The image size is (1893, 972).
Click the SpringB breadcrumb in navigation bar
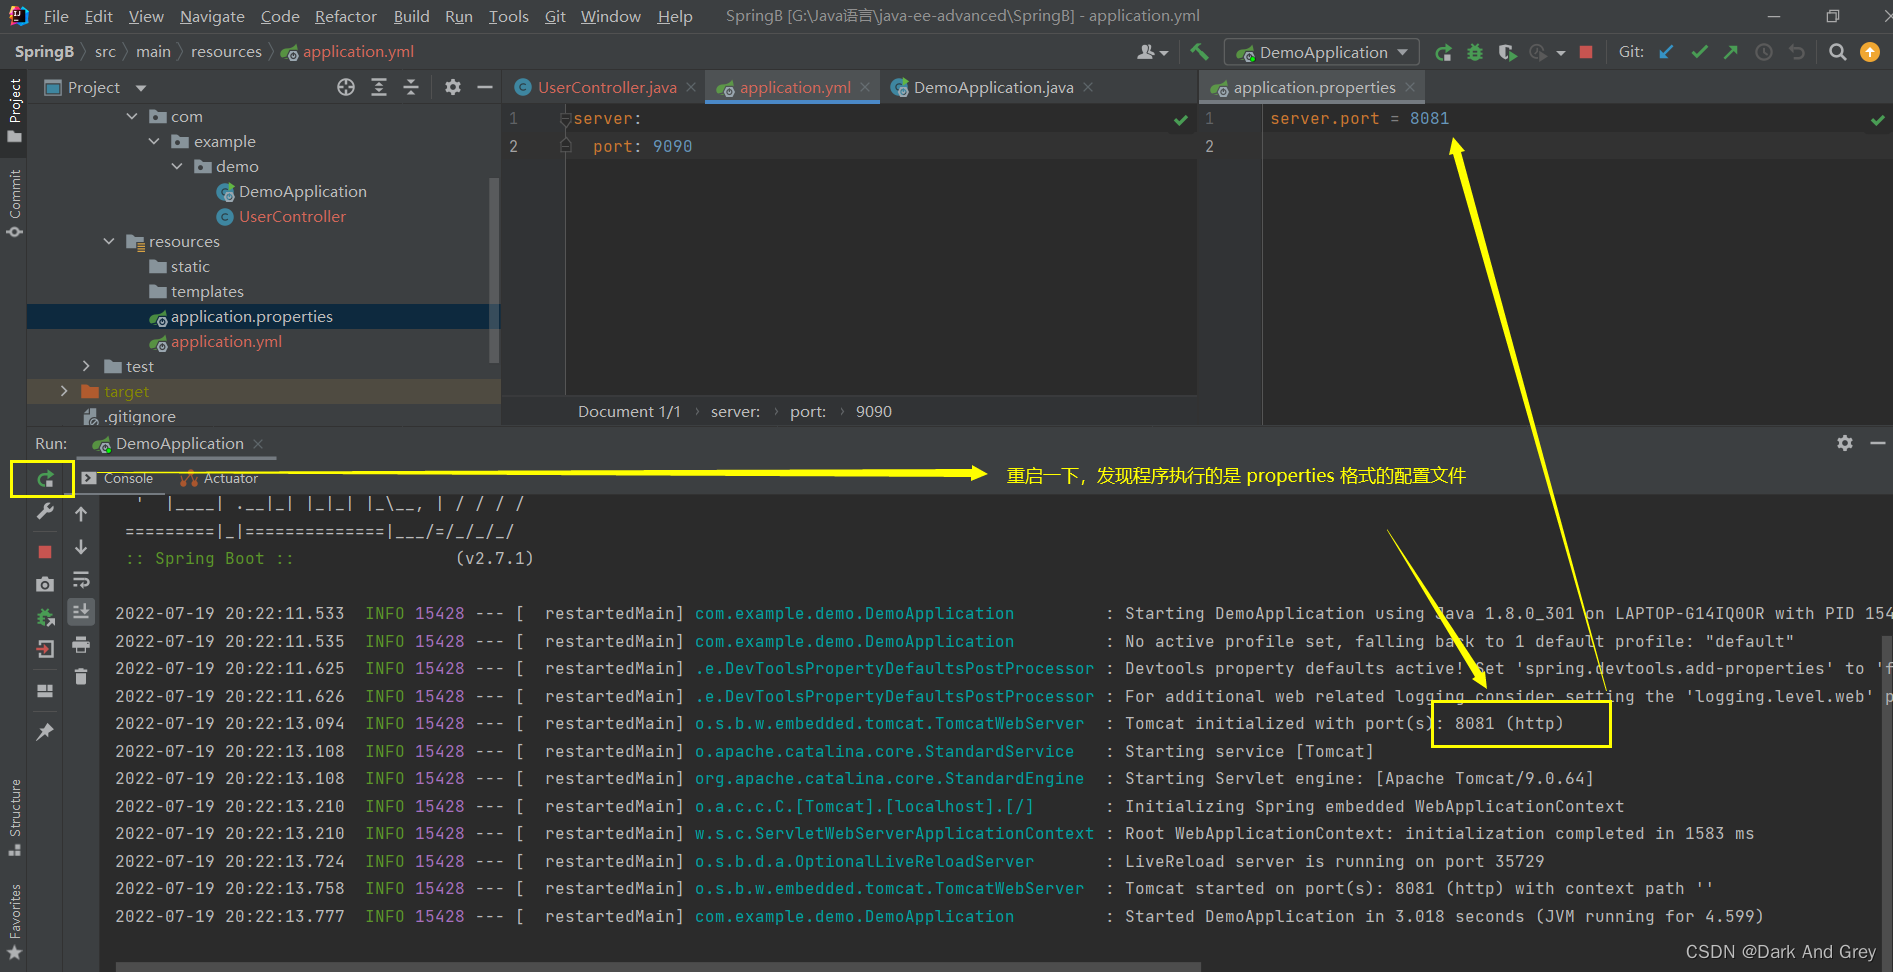(x=44, y=52)
